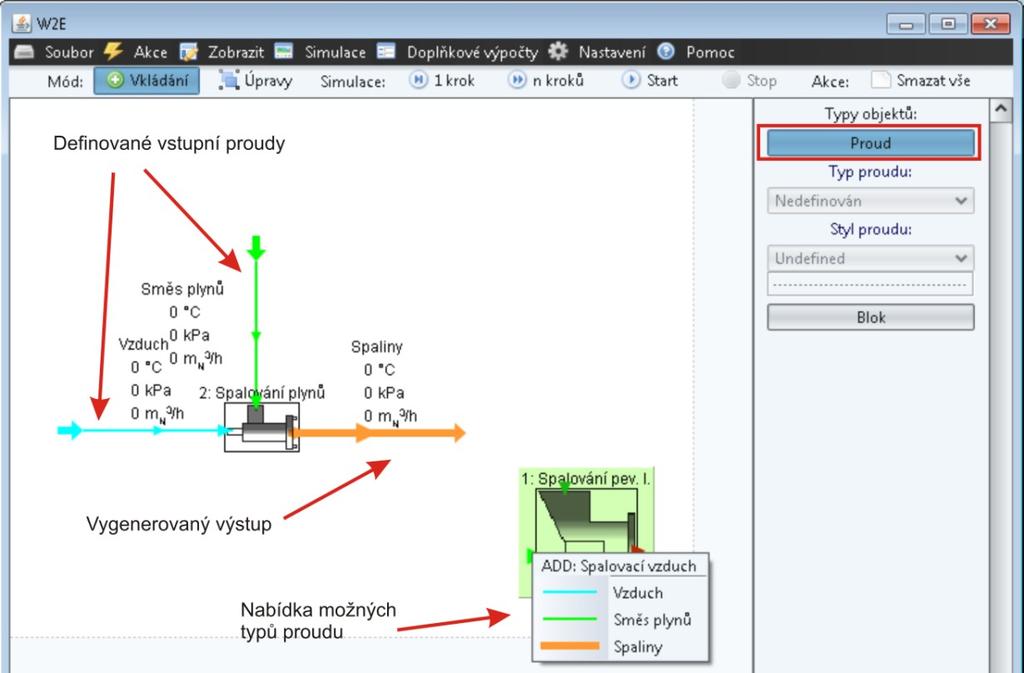Select the Spalování plynů burner block

pos(262,428)
